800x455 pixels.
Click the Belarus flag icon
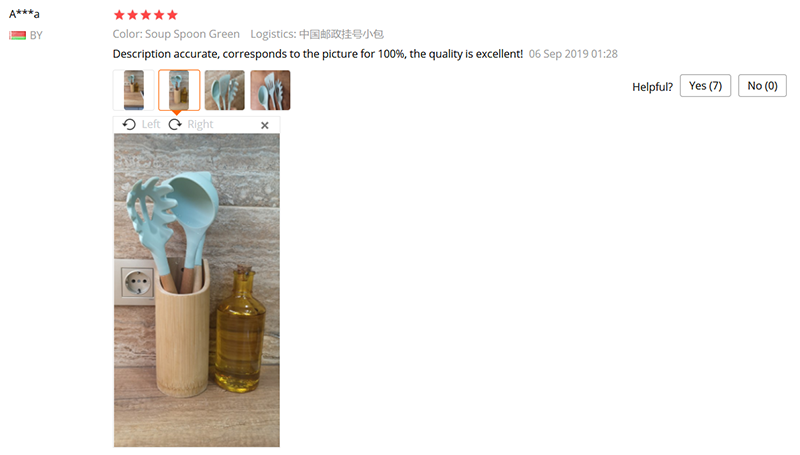[x=17, y=35]
